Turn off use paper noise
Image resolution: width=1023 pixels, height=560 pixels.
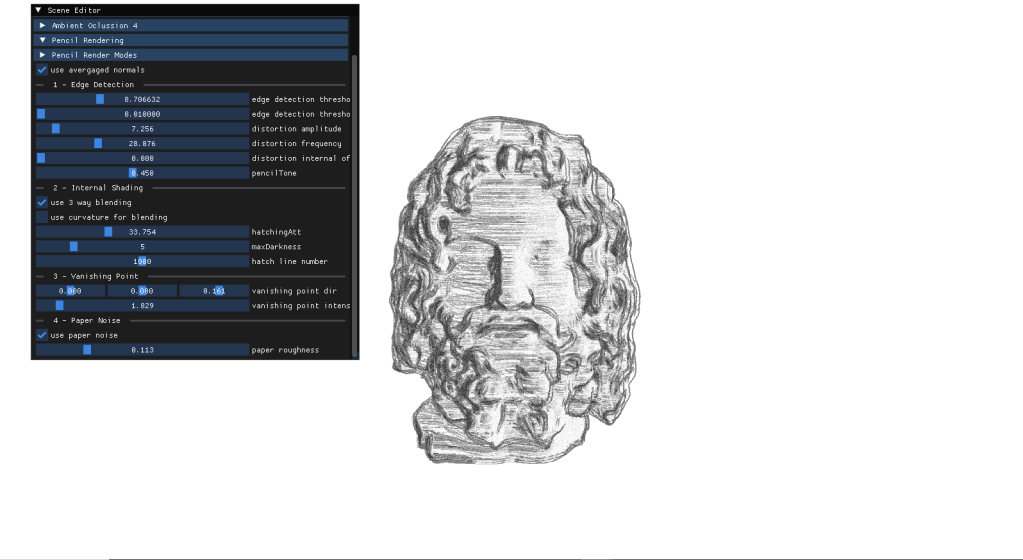[42, 335]
